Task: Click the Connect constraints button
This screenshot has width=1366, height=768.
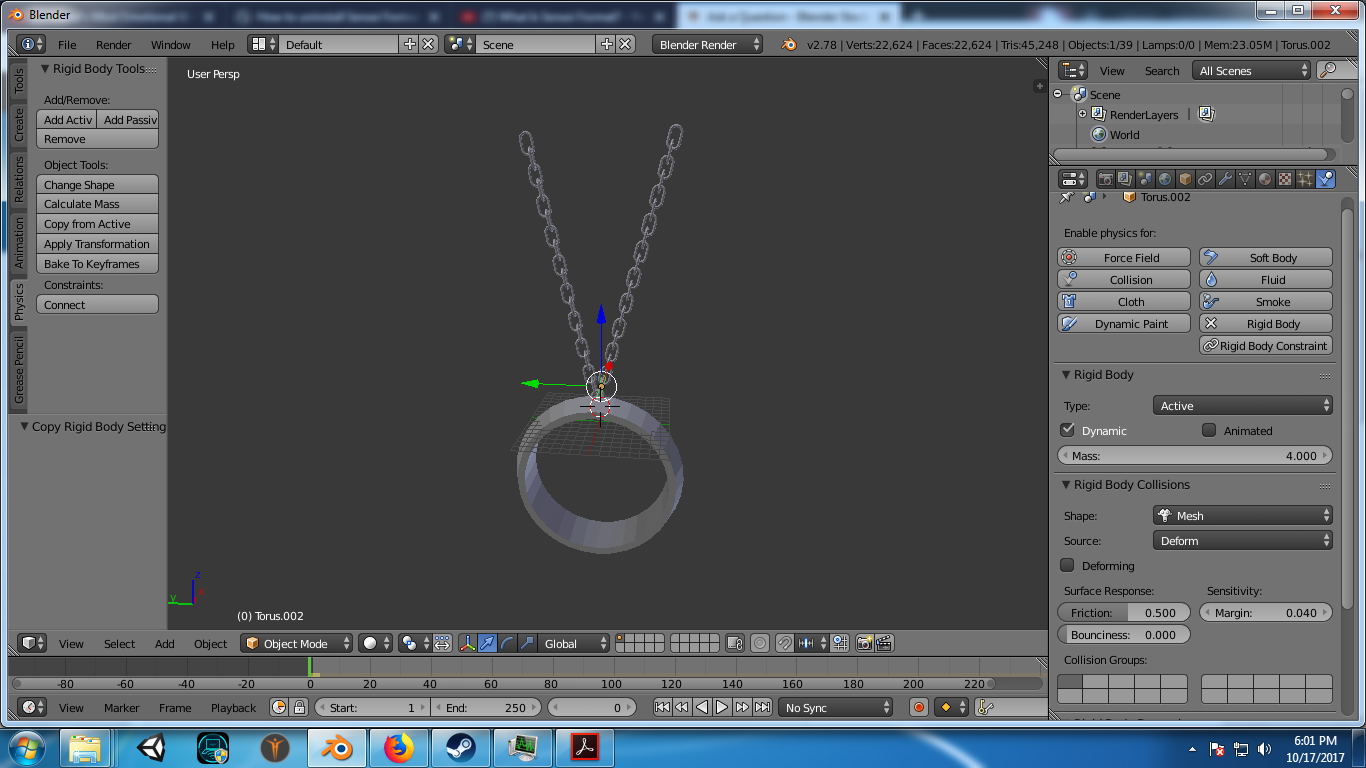Action: click(98, 304)
